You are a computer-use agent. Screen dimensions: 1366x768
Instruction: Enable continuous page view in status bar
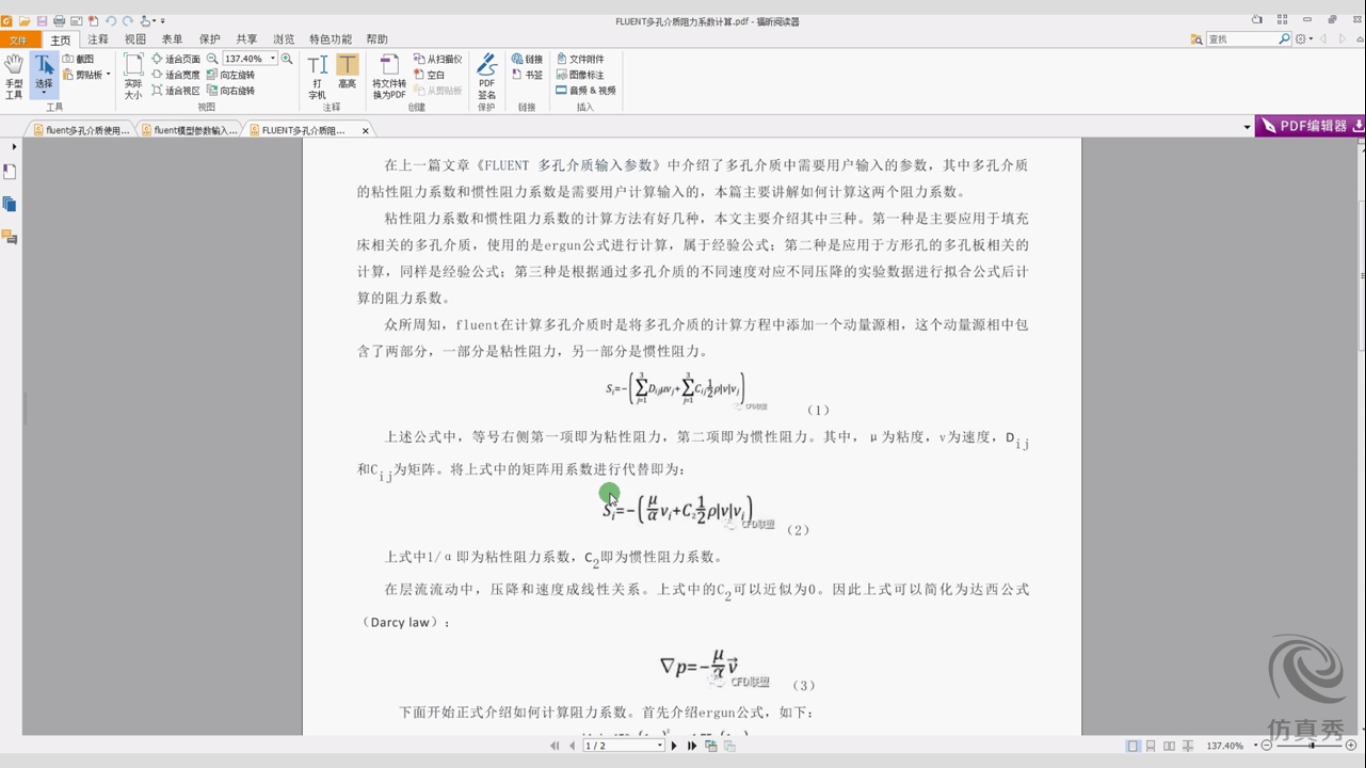[x=1151, y=746]
